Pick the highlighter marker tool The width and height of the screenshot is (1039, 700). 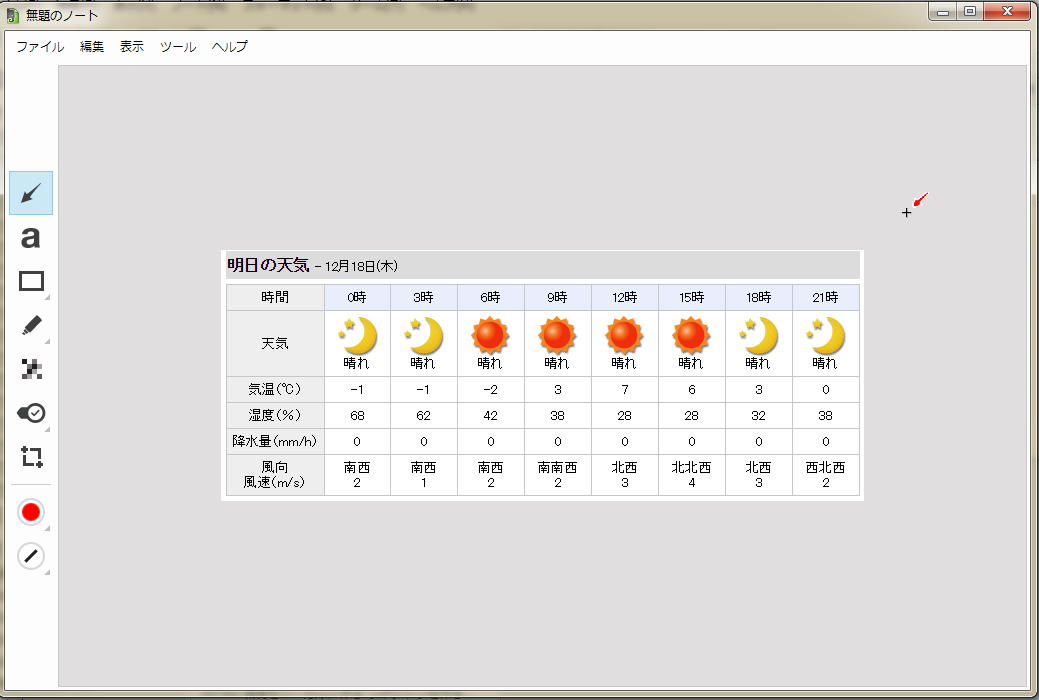[30, 323]
